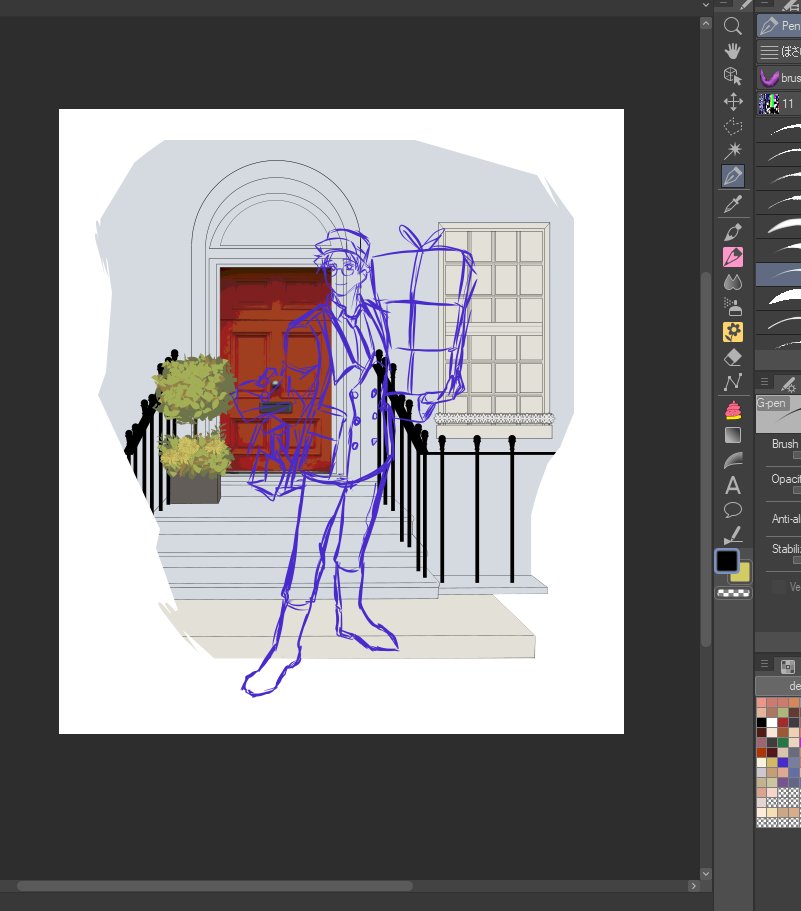
Task: Click the 'Opaci' opacity label
Action: [x=786, y=479]
